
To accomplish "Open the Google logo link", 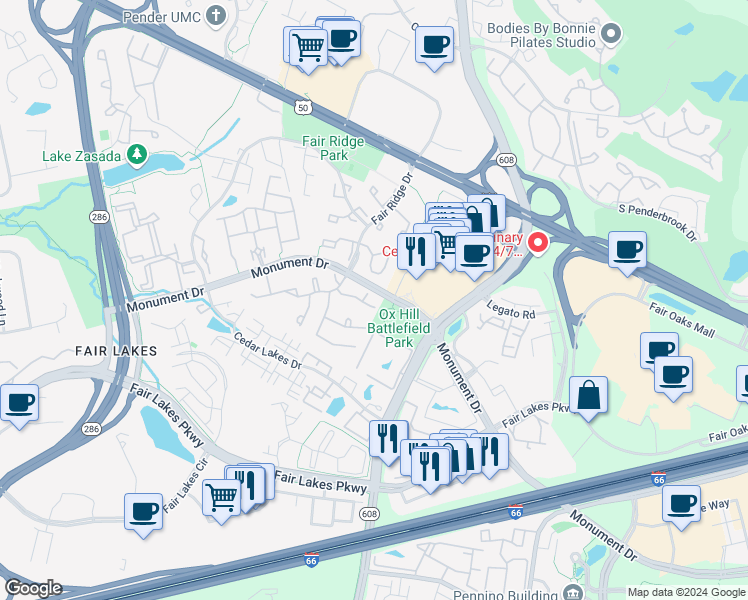I will tap(32, 588).
